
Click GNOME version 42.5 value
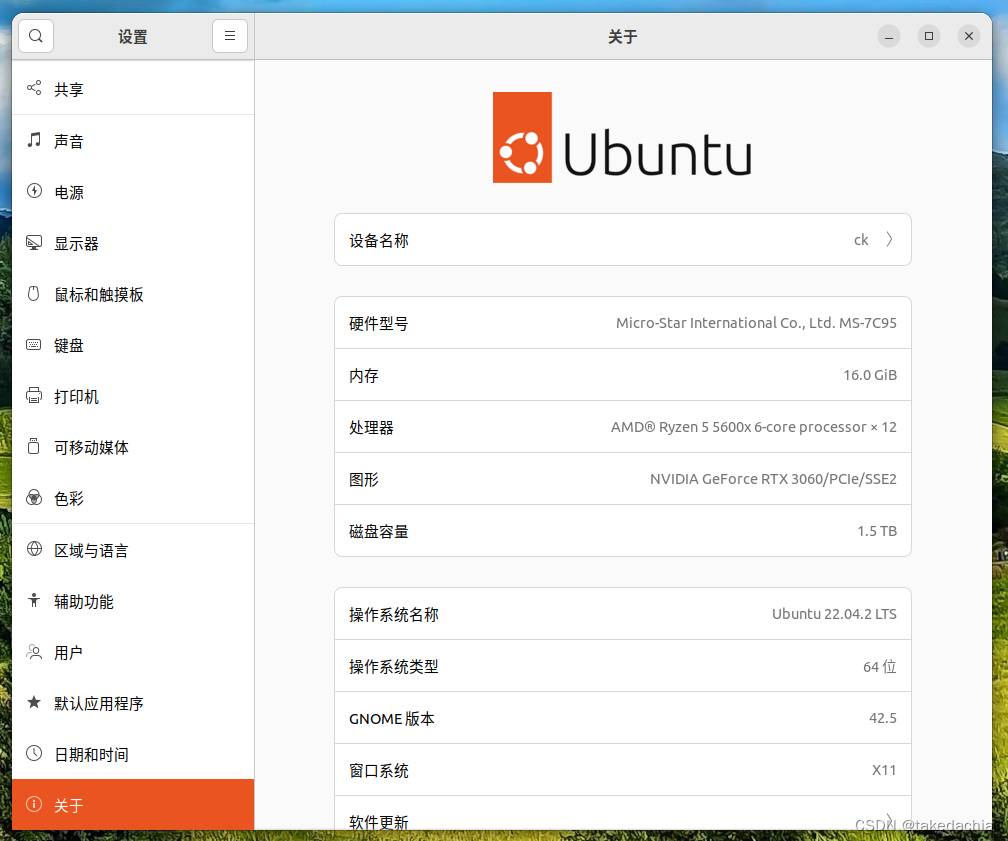(x=883, y=718)
